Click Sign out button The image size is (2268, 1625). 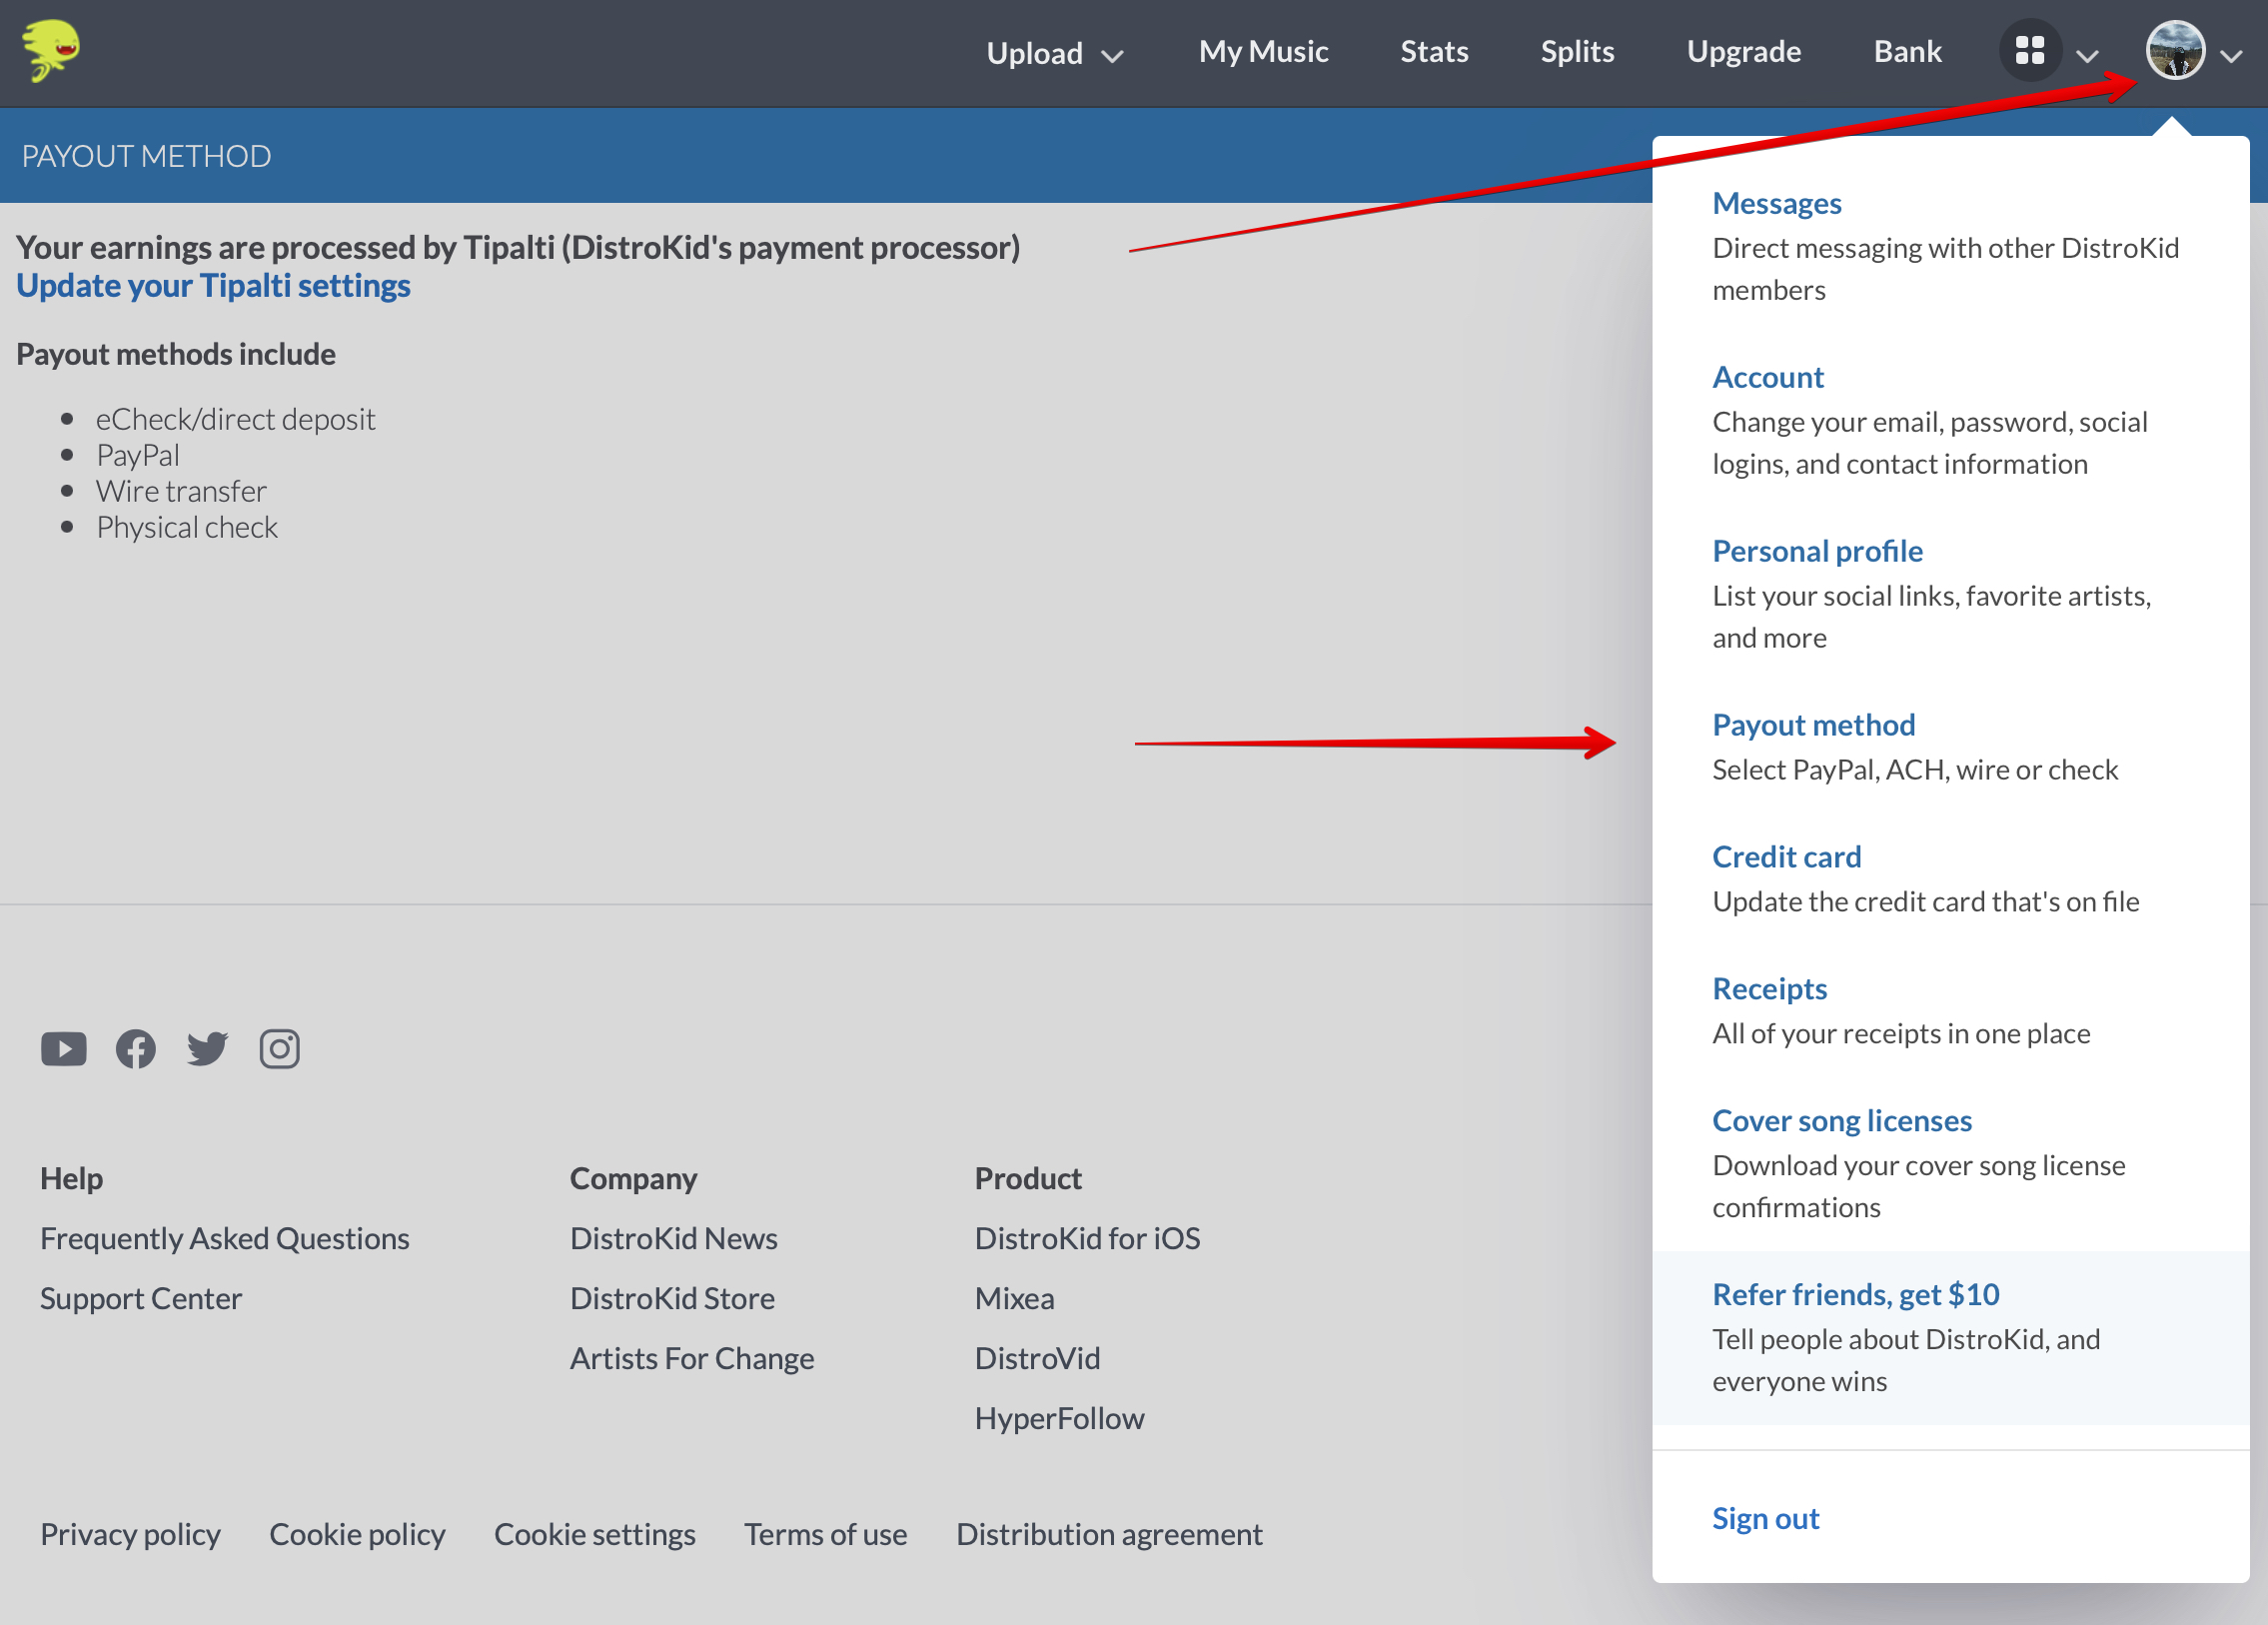coord(1765,1516)
